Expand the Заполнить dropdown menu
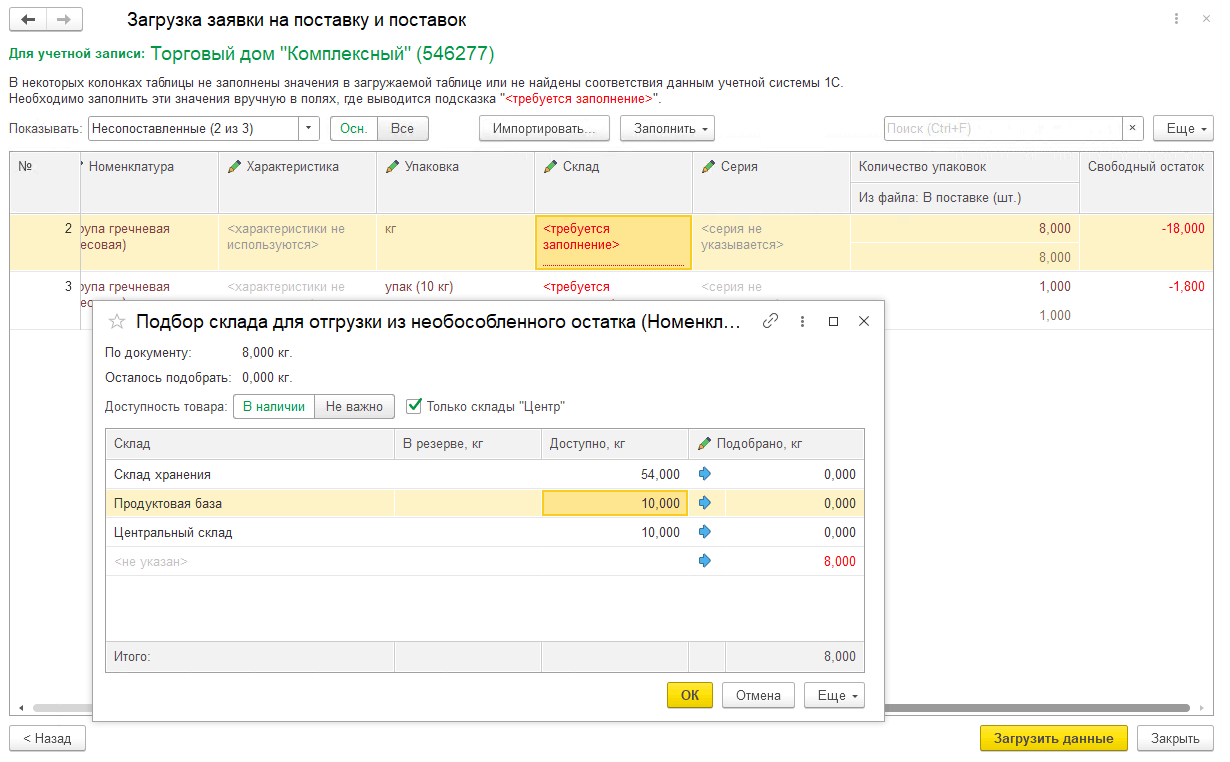This screenshot has width=1230, height=762. click(667, 128)
